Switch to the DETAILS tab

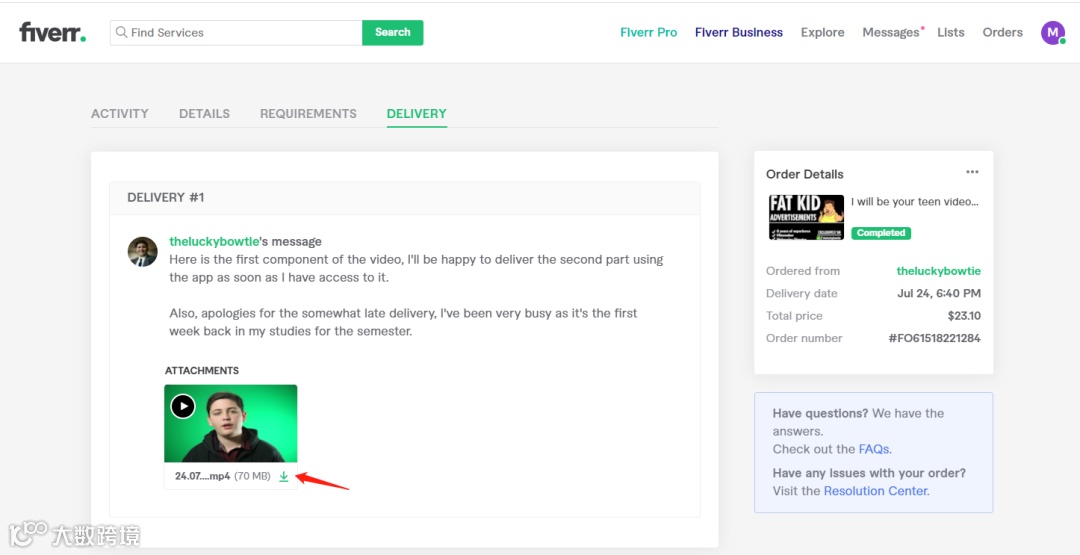[205, 114]
